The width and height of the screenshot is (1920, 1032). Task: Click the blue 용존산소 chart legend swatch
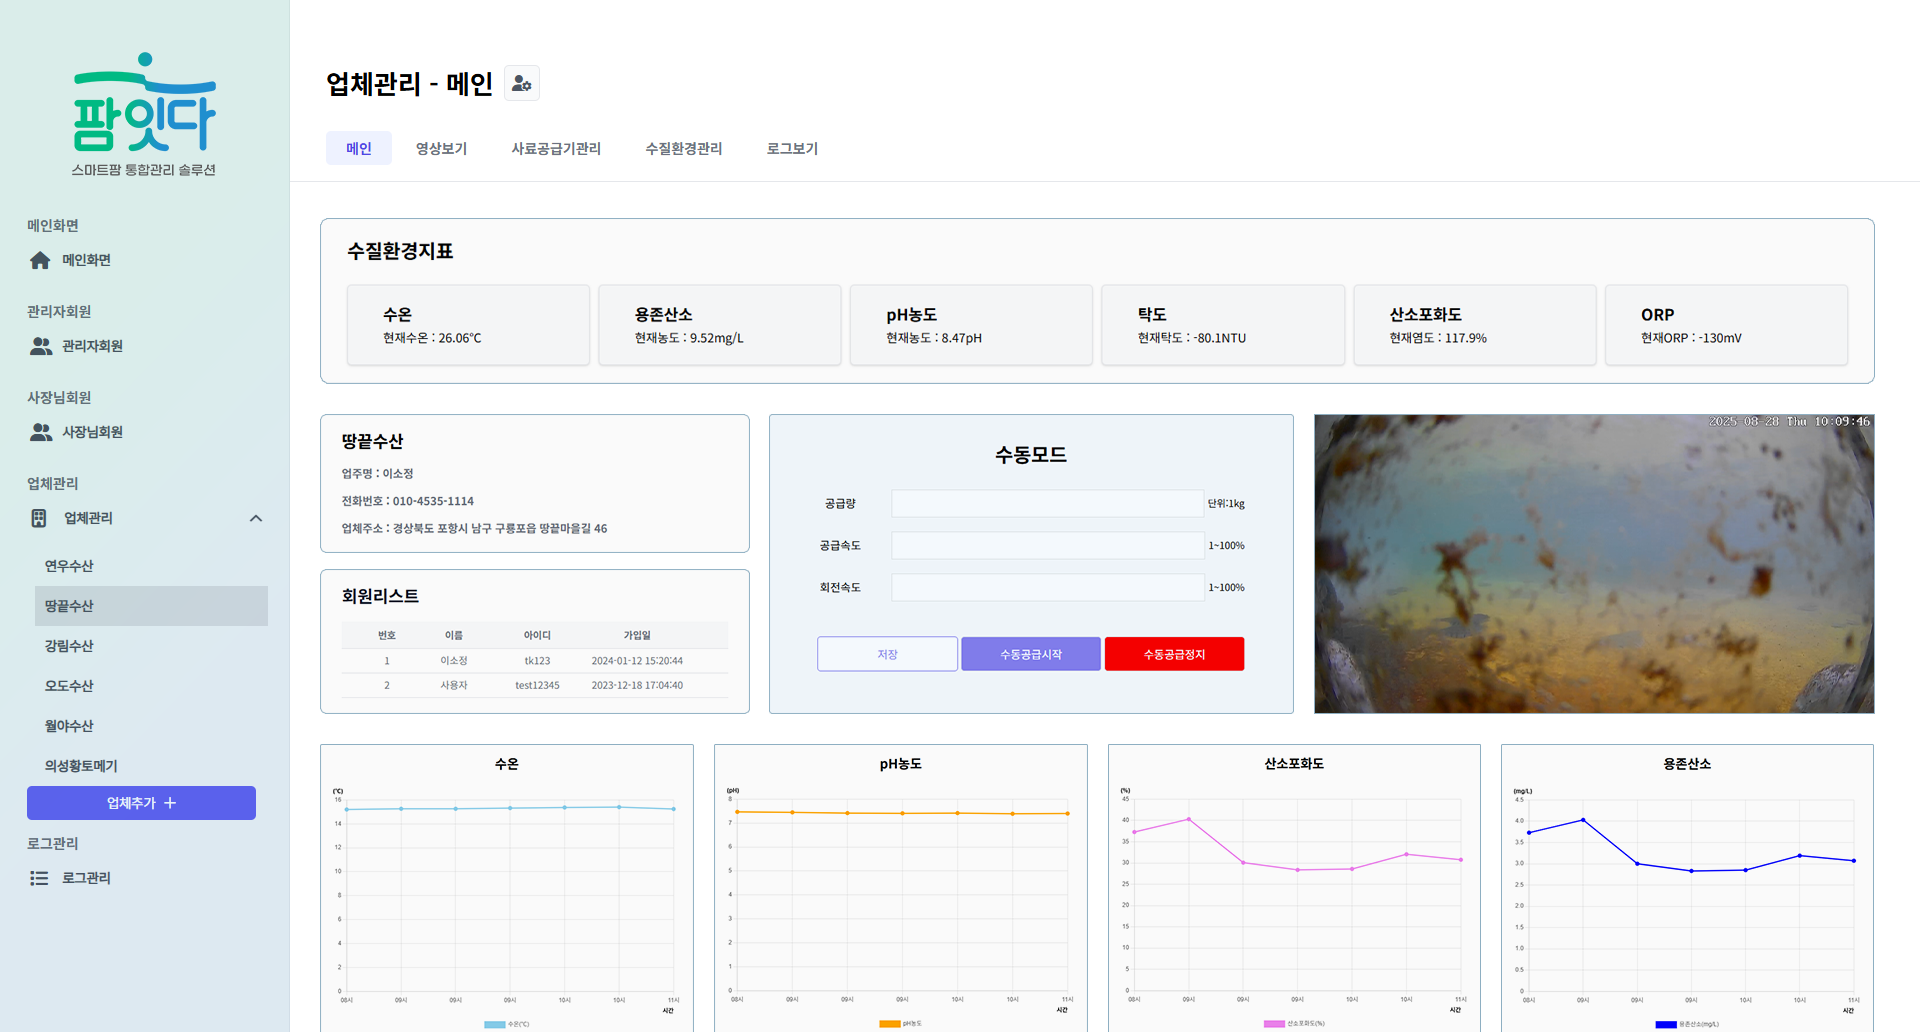pos(1666,1024)
